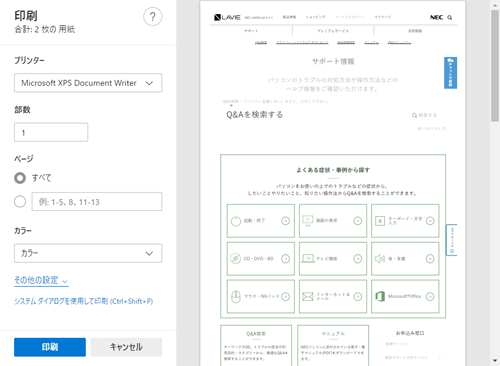Click the NEC logo in preview header
Viewport: 500px width, 366px height.
click(x=436, y=17)
